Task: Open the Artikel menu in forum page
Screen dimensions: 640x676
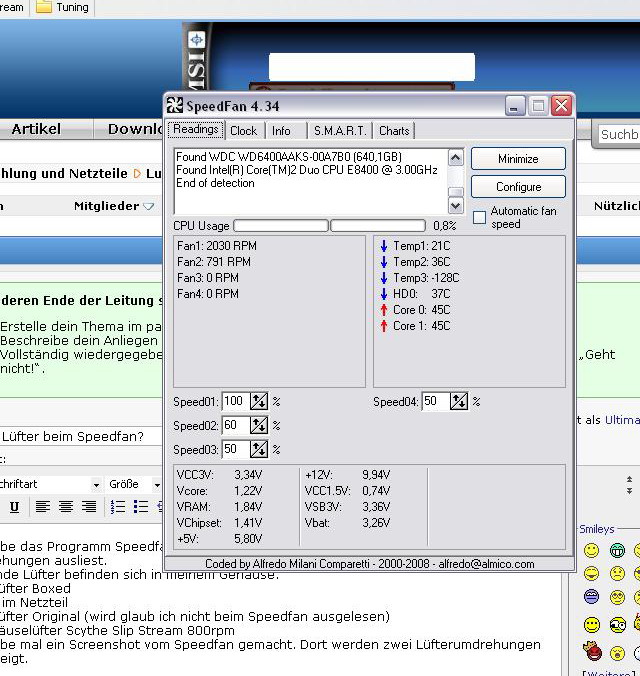Action: pyautogui.click(x=36, y=129)
